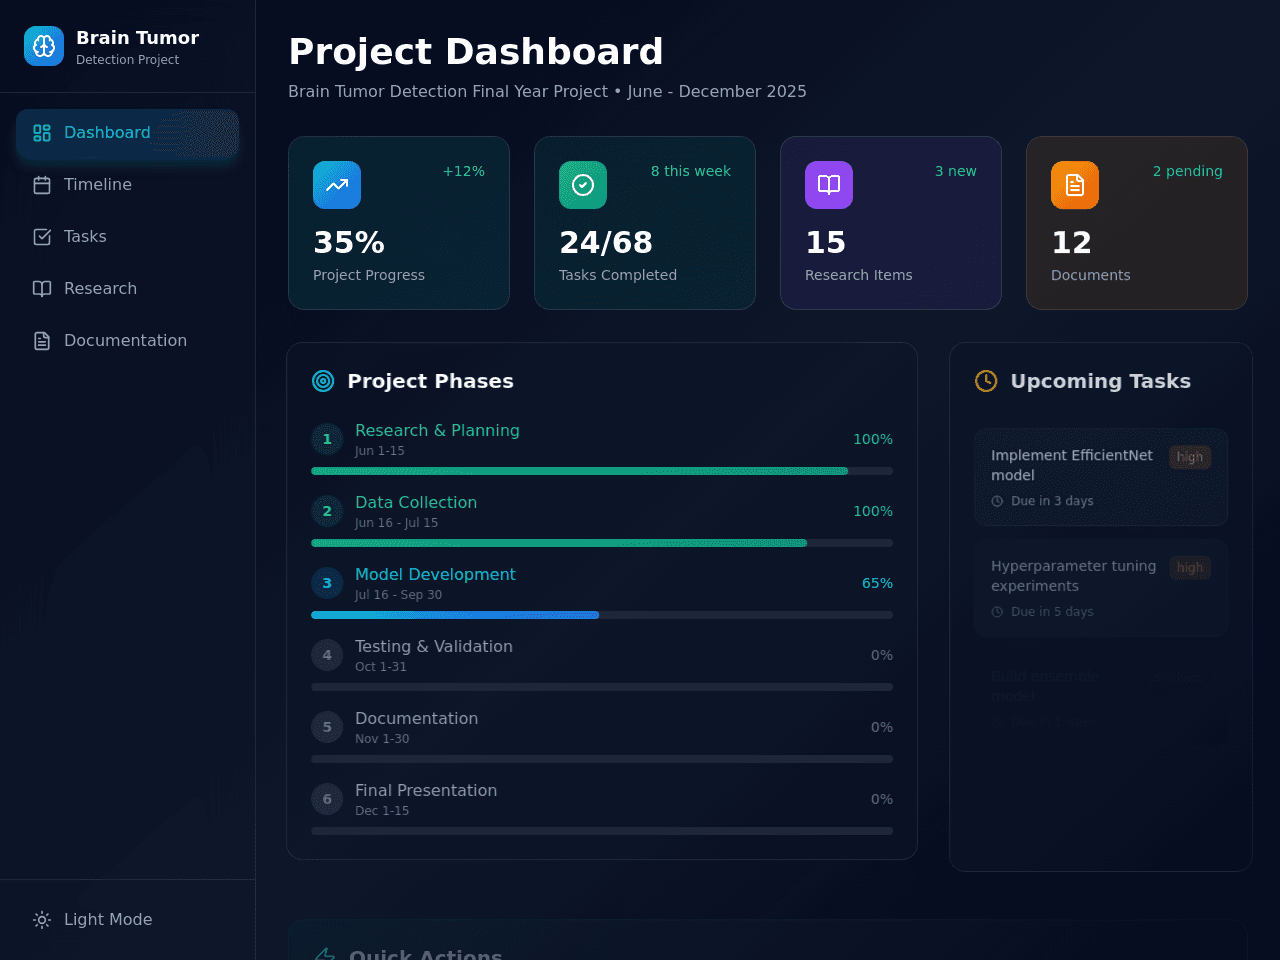Image resolution: width=1280 pixels, height=960 pixels.
Task: Click the +12% progress change label
Action: [x=464, y=171]
